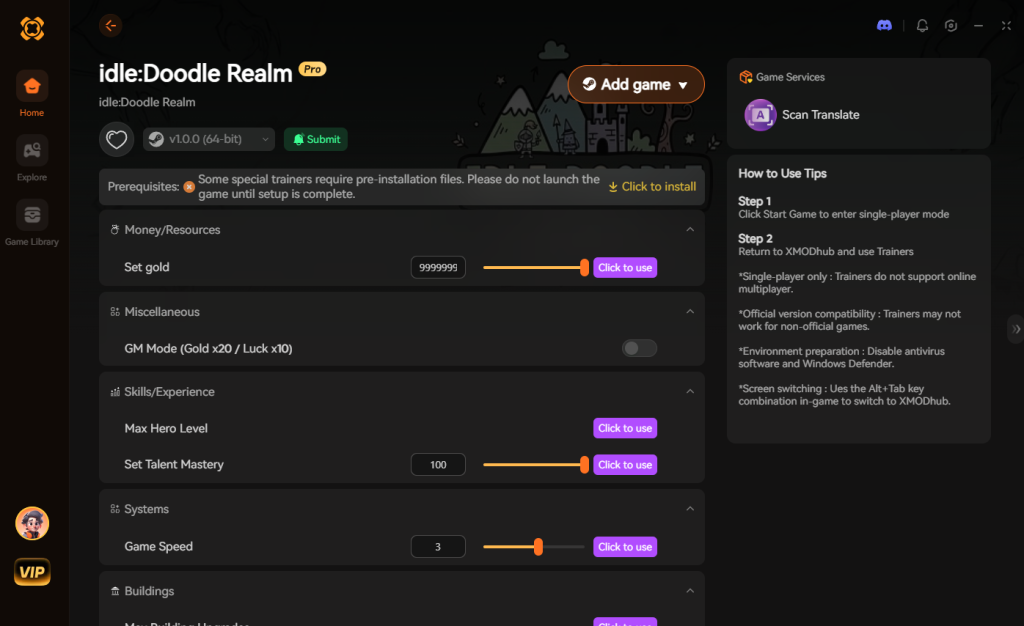The height and width of the screenshot is (626, 1024).
Task: Click the Buildings section icon
Action: pos(115,591)
